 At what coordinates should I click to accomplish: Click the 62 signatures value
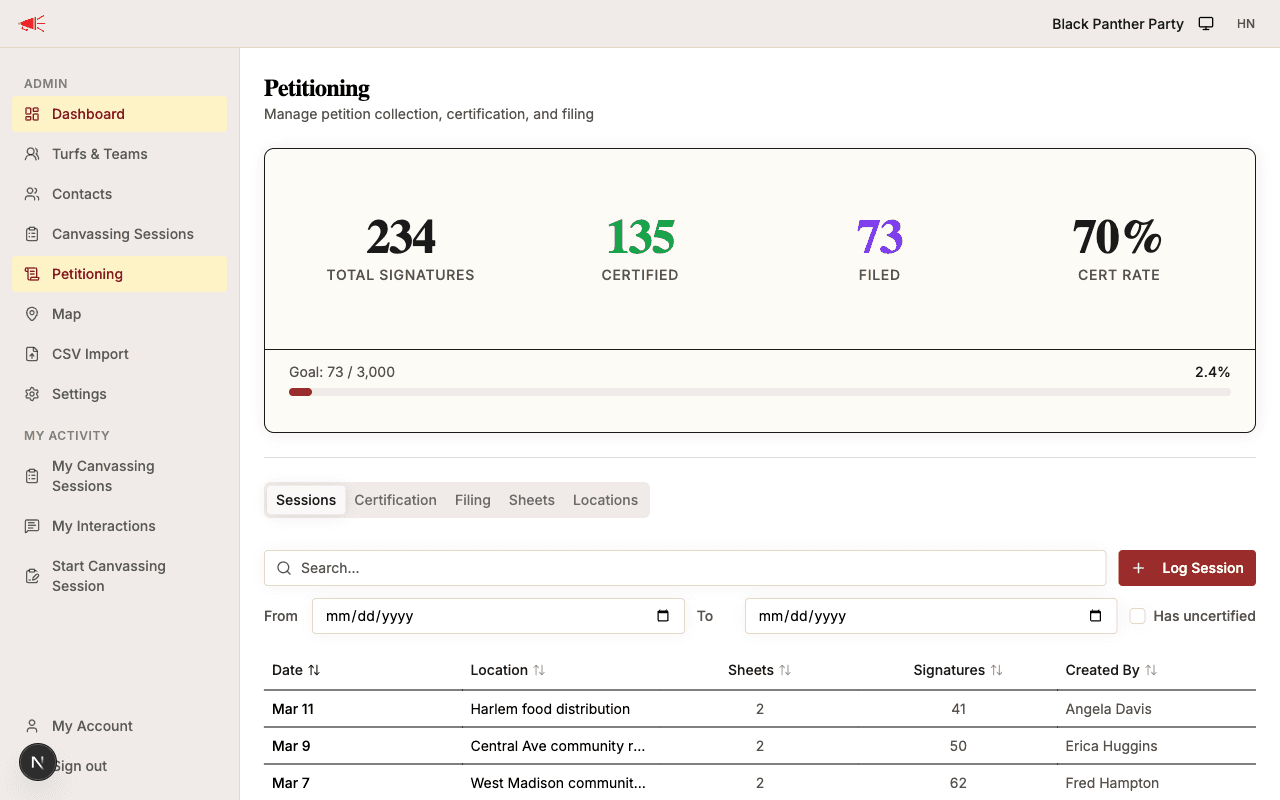pos(959,783)
